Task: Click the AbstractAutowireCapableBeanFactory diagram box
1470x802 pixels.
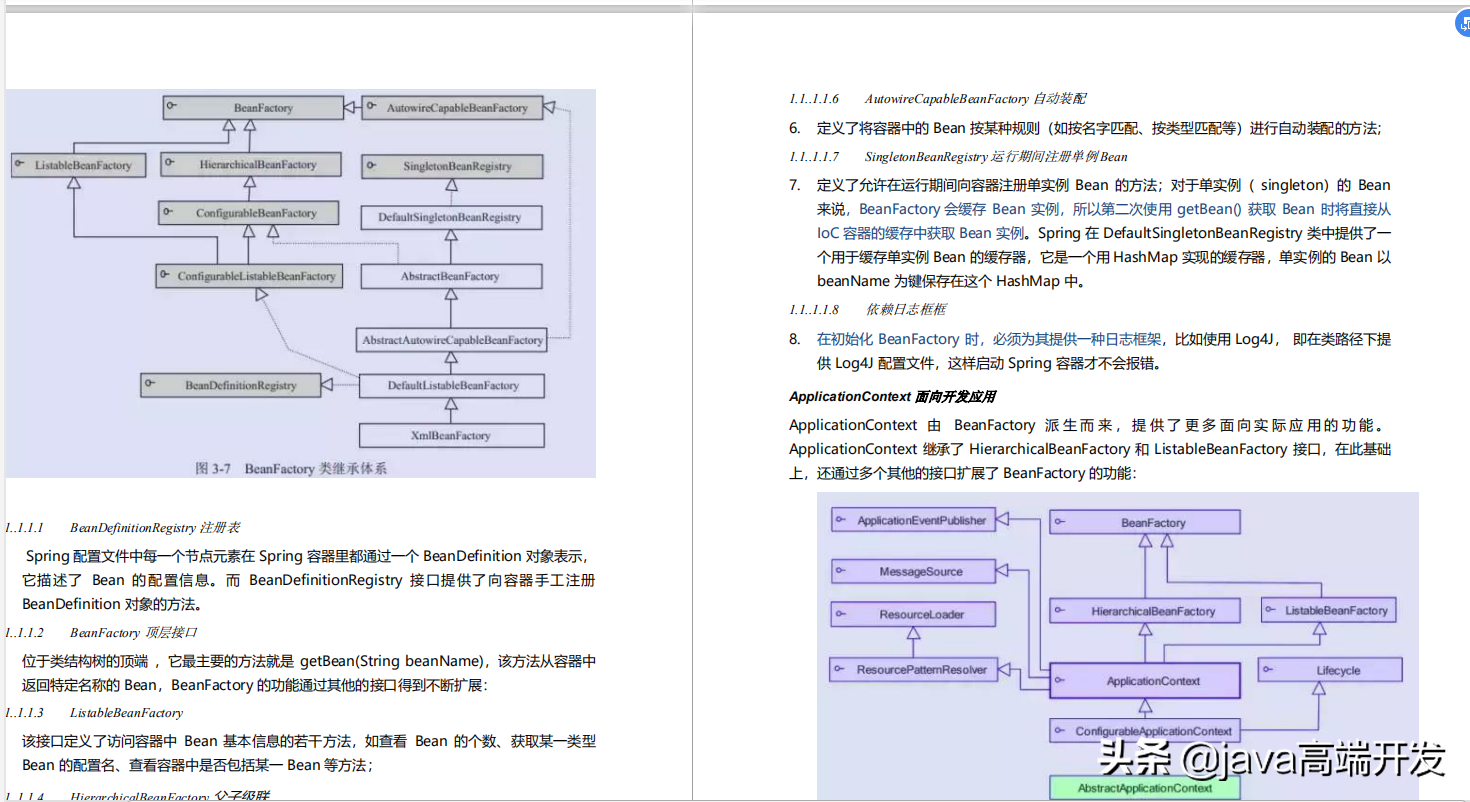Action: [451, 340]
